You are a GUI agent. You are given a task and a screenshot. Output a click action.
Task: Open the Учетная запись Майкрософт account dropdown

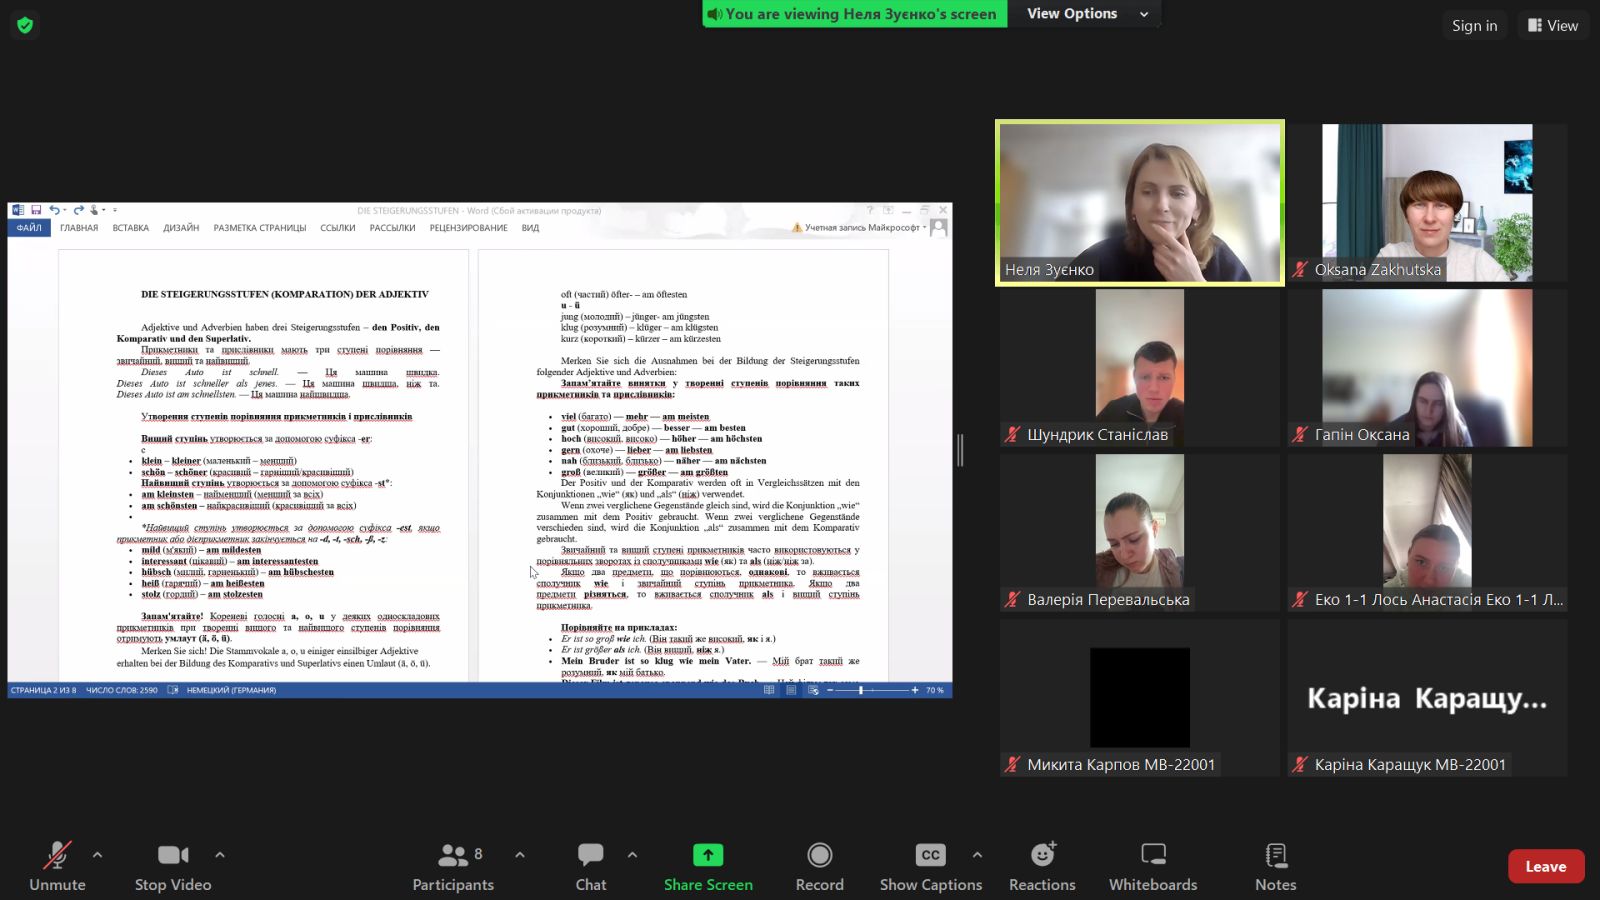point(865,228)
